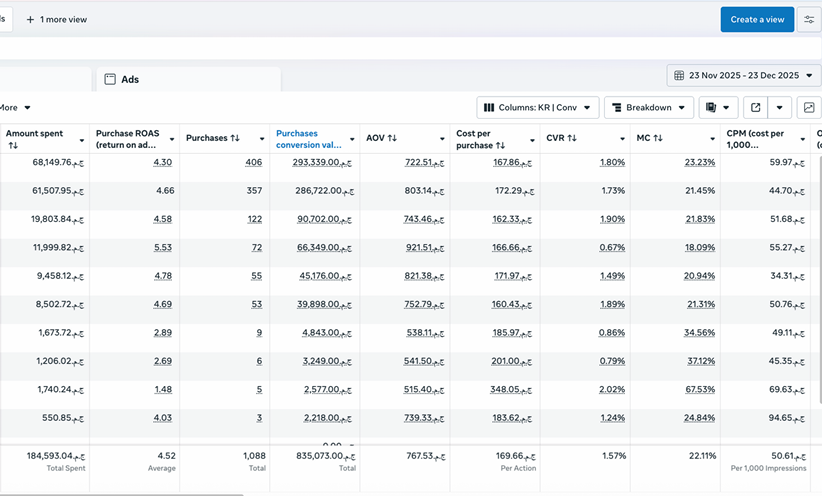Click the 406 purchases value link

point(253,162)
